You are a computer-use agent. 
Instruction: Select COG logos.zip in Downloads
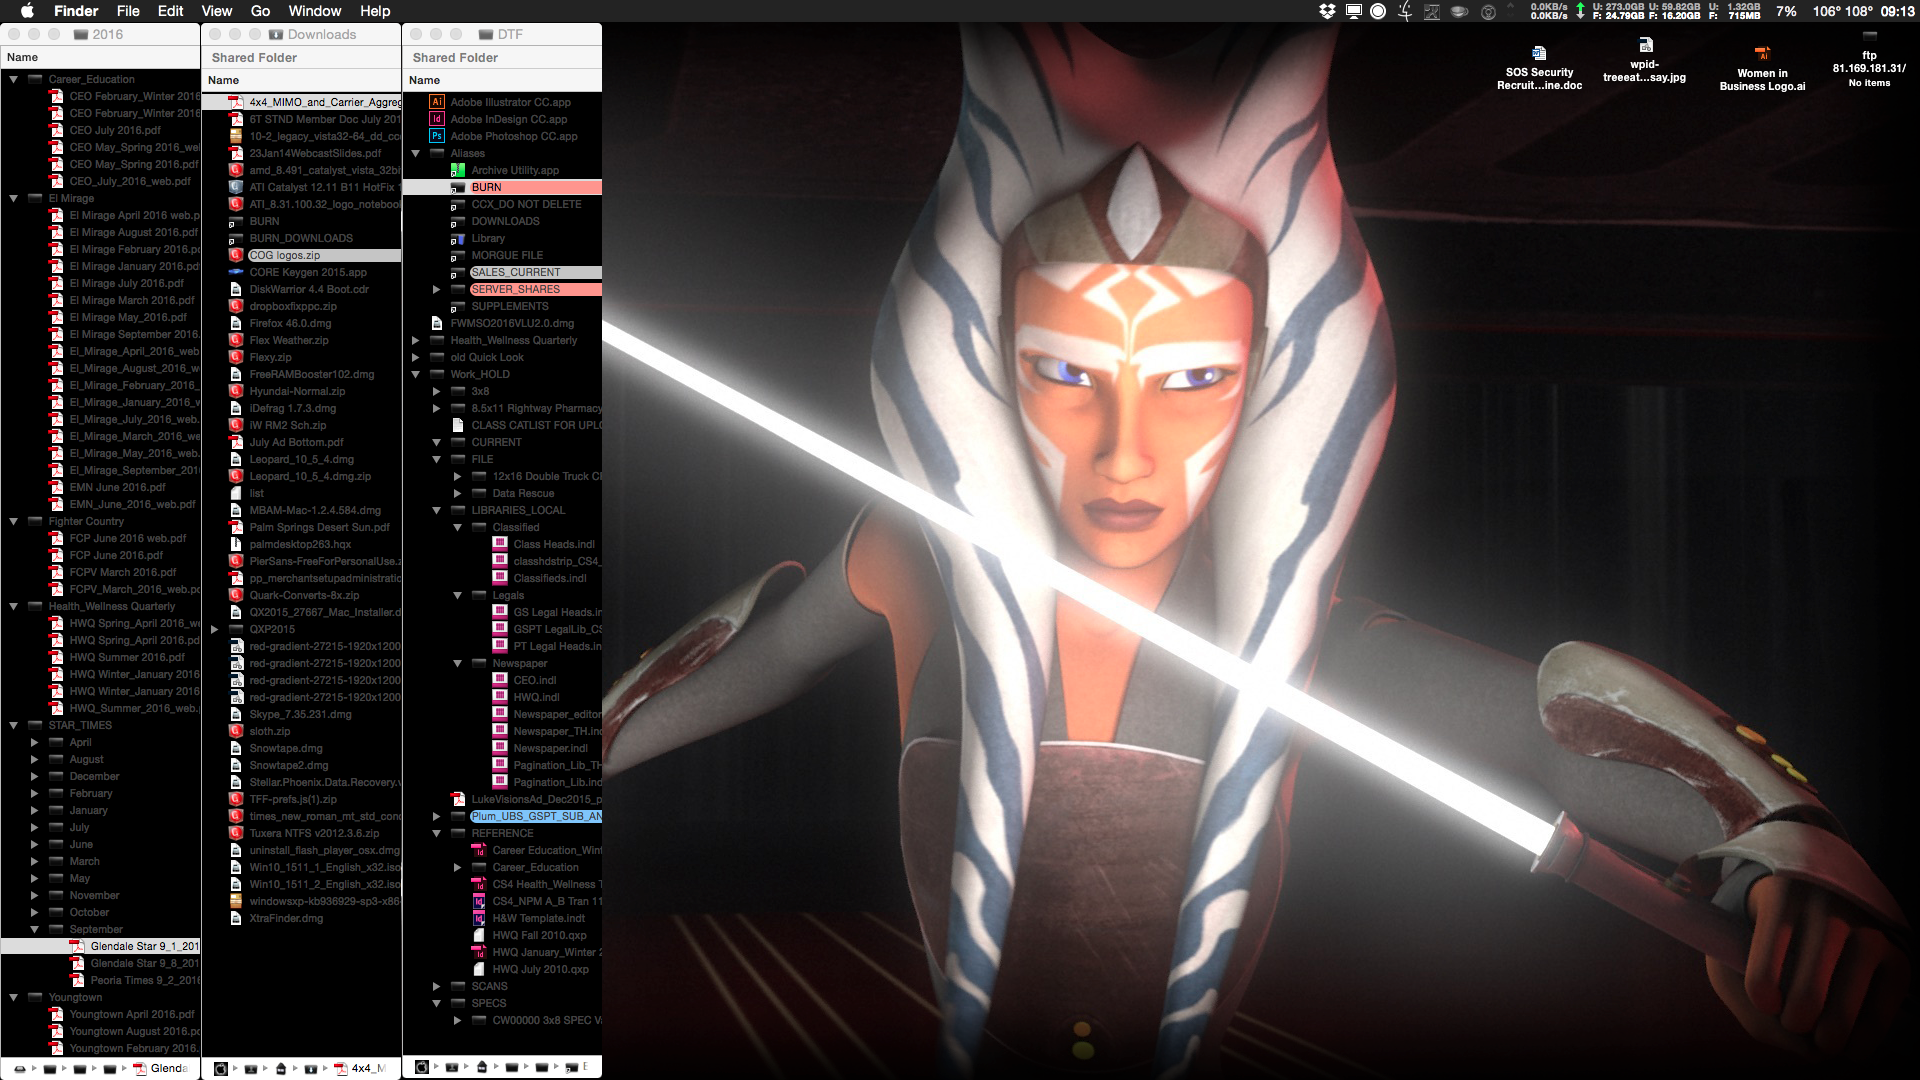click(314, 255)
